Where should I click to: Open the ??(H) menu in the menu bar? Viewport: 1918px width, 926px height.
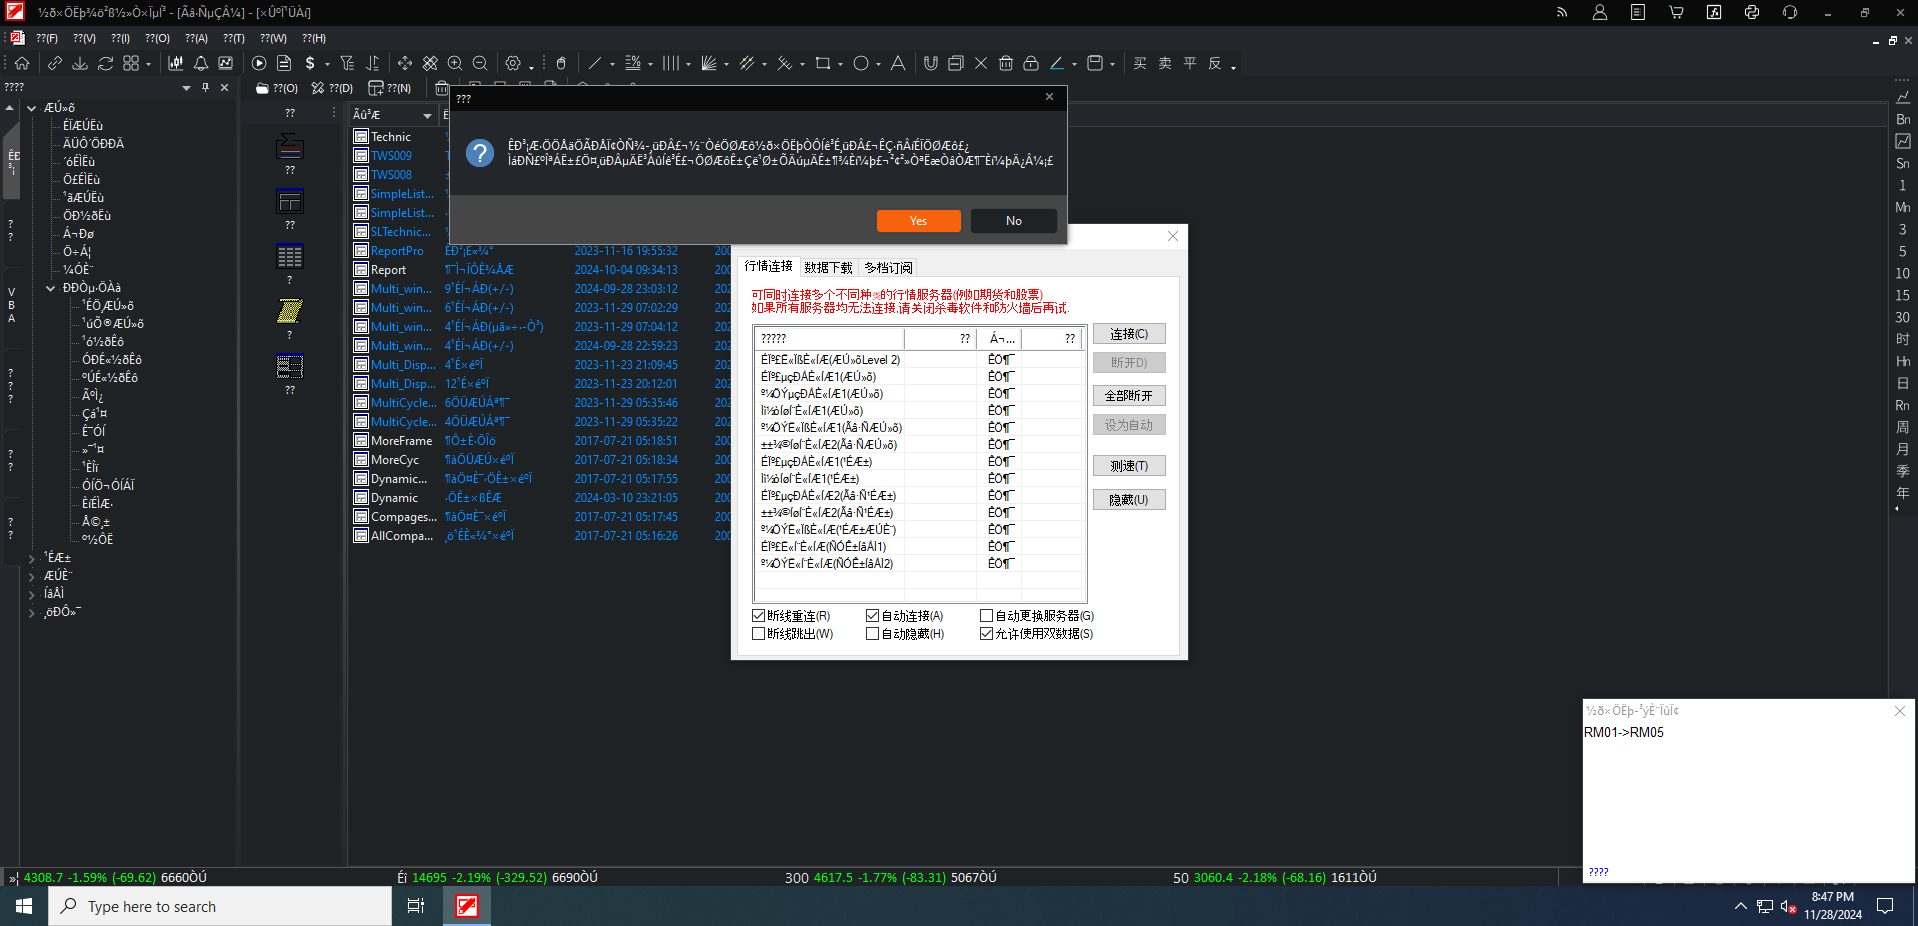click(x=314, y=38)
